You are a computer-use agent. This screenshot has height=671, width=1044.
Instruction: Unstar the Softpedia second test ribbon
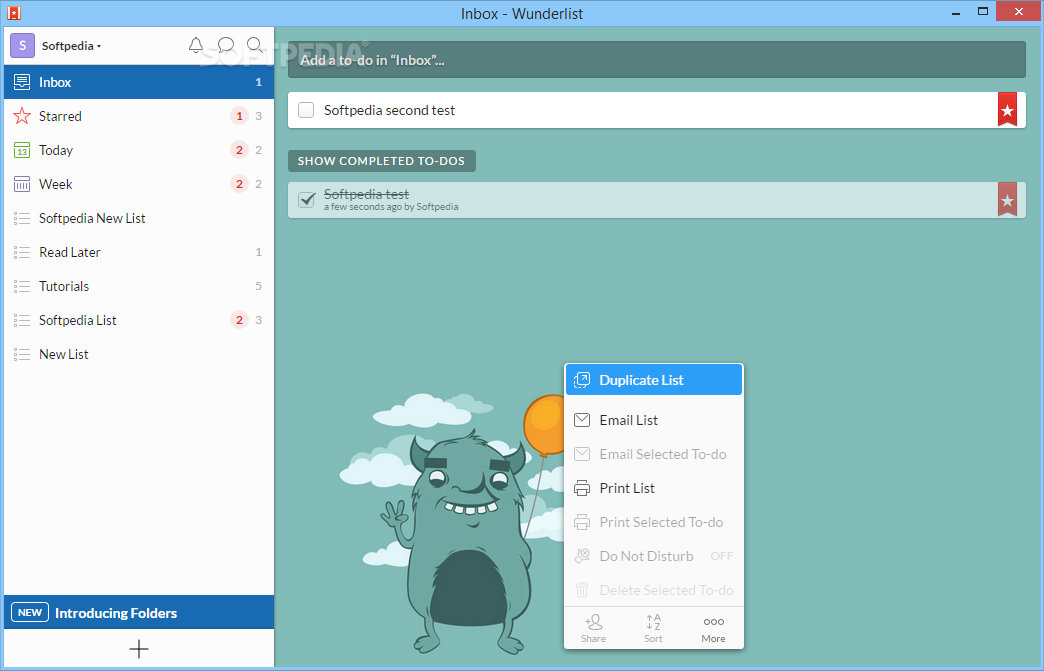(1007, 109)
